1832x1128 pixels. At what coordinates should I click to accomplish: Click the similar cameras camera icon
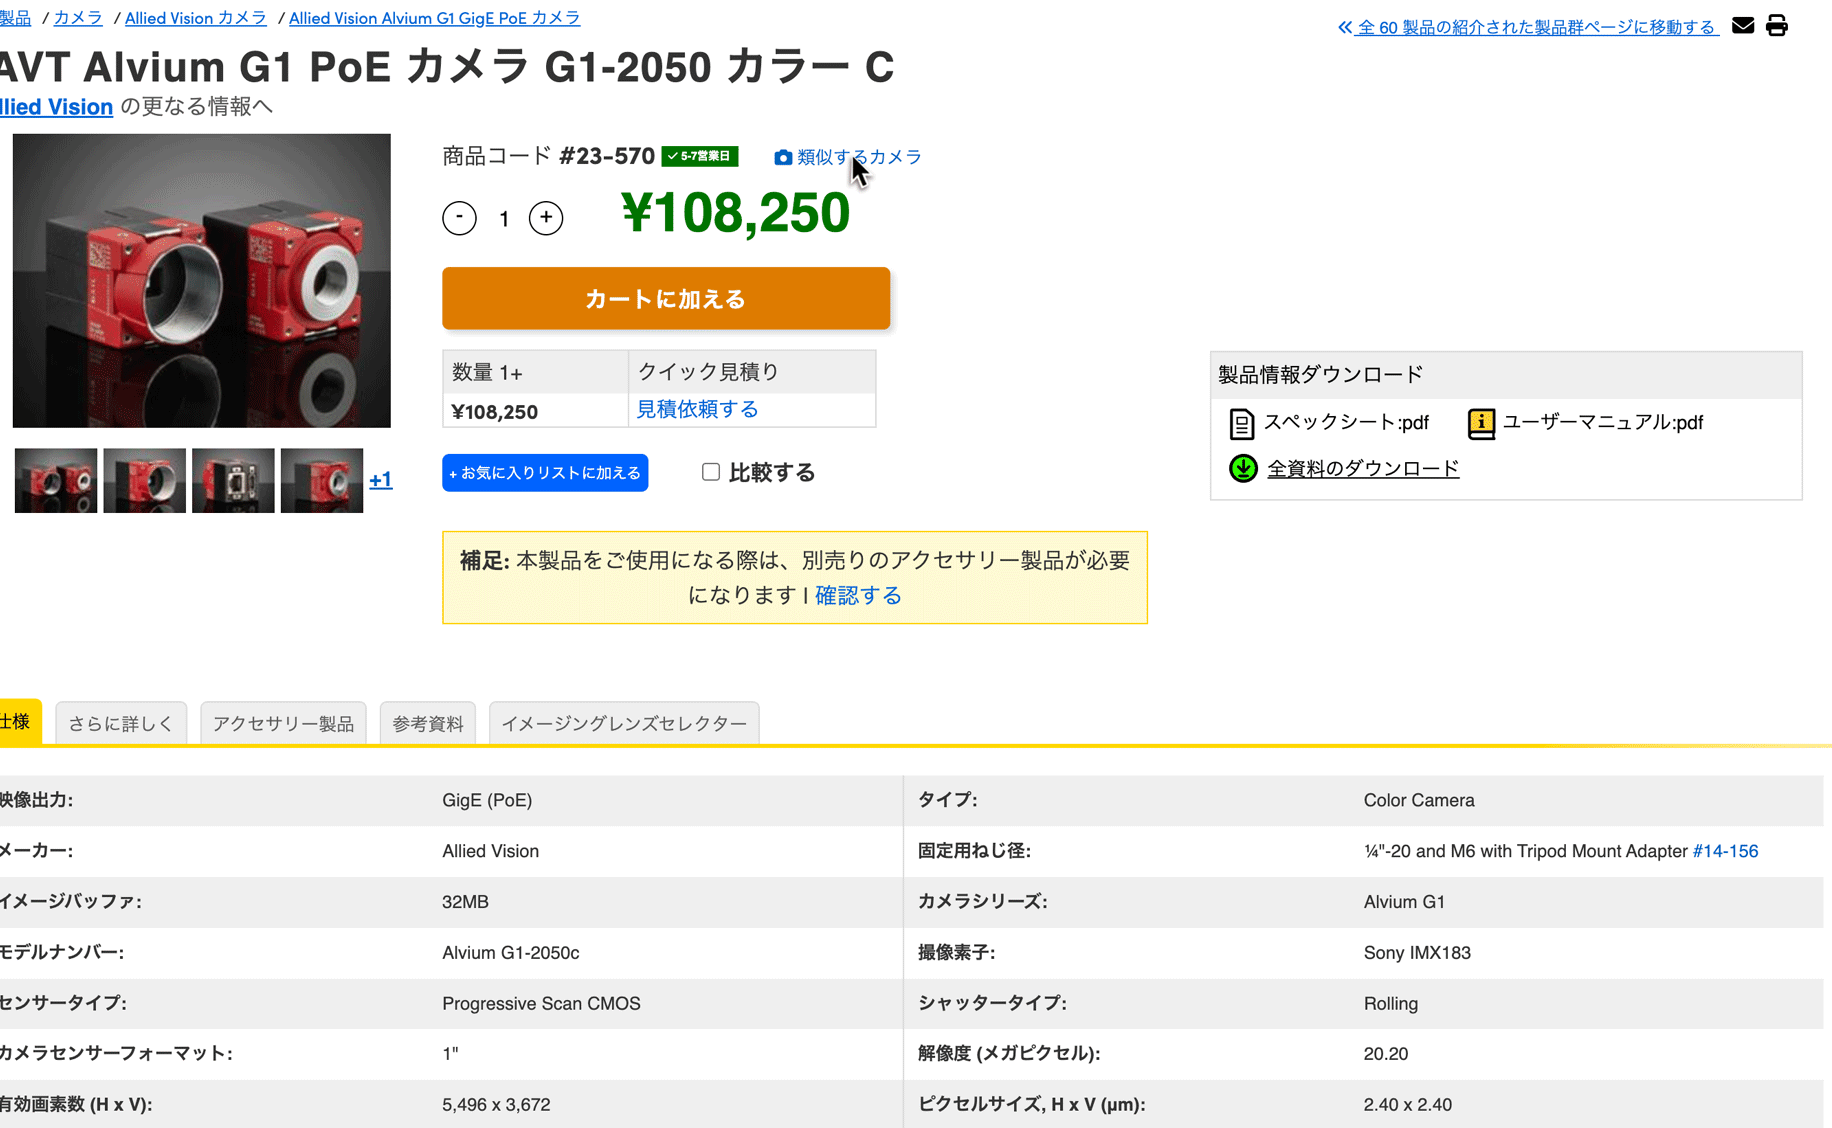click(783, 158)
